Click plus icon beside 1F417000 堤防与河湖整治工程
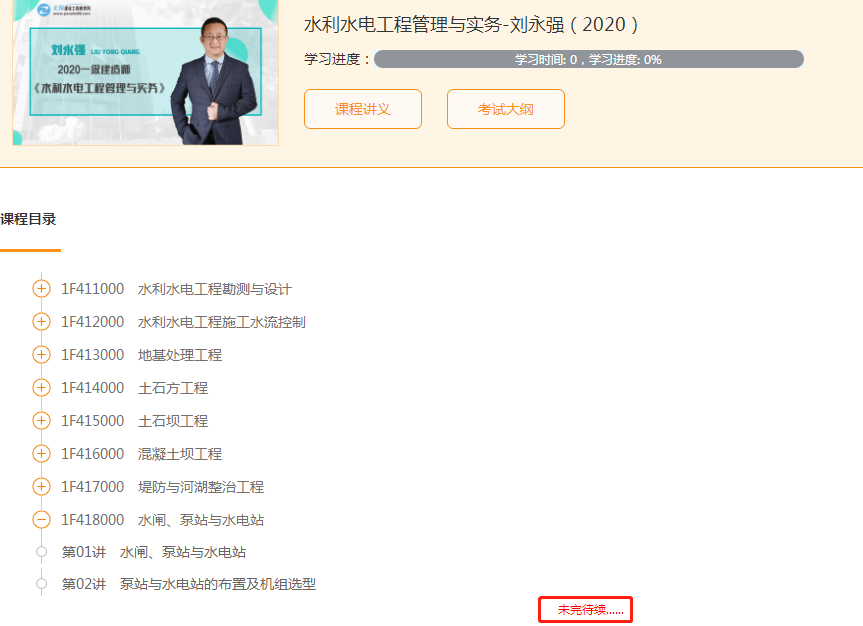The height and width of the screenshot is (626, 863). tap(41, 487)
